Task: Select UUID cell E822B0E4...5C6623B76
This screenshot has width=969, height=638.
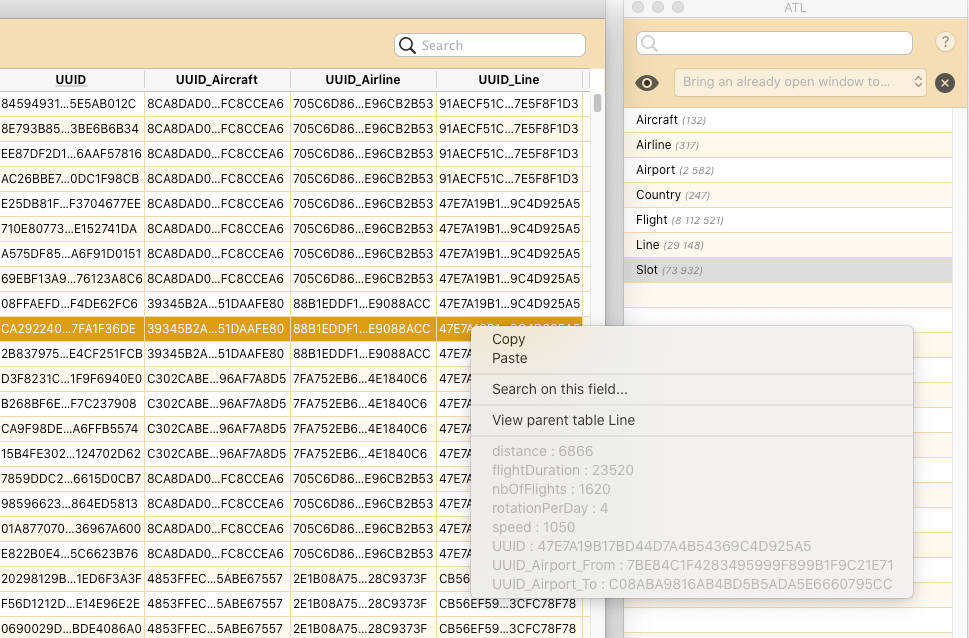Action: click(x=72, y=555)
